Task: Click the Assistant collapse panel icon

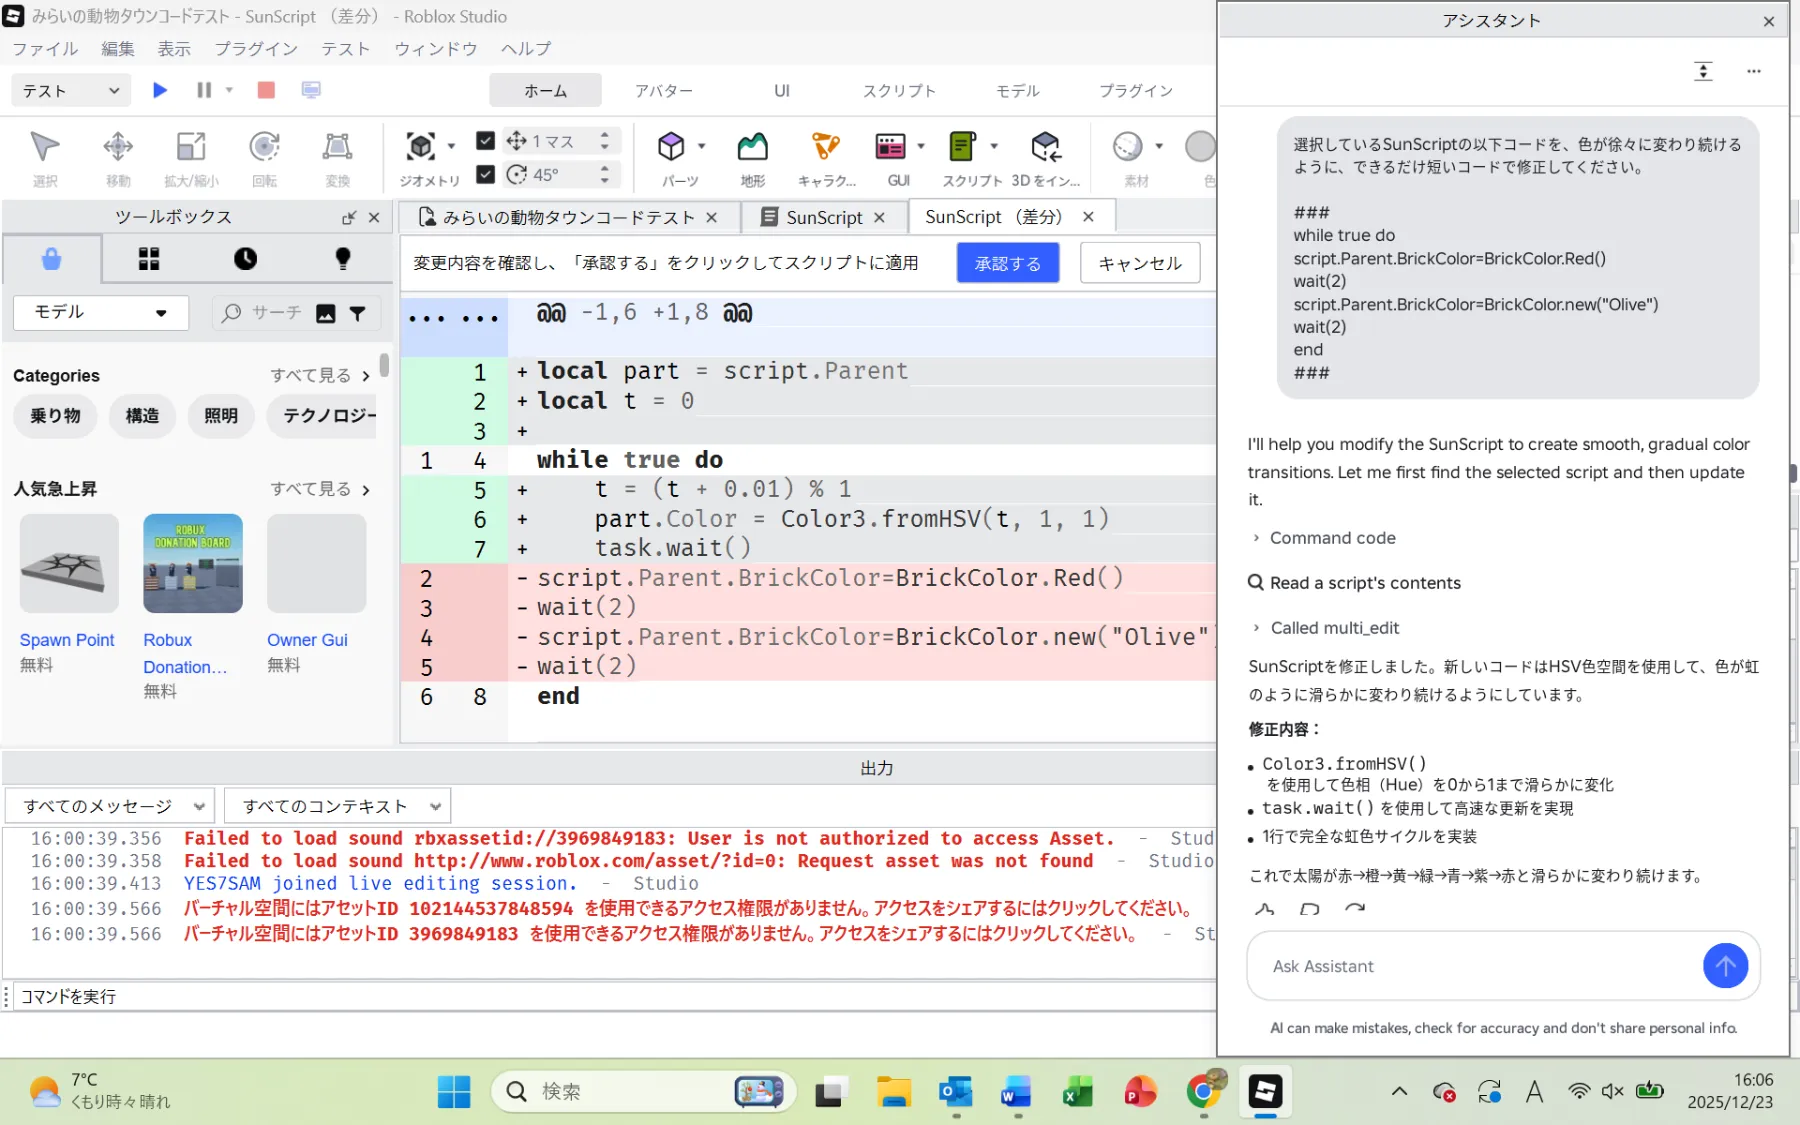Action: click(1703, 71)
